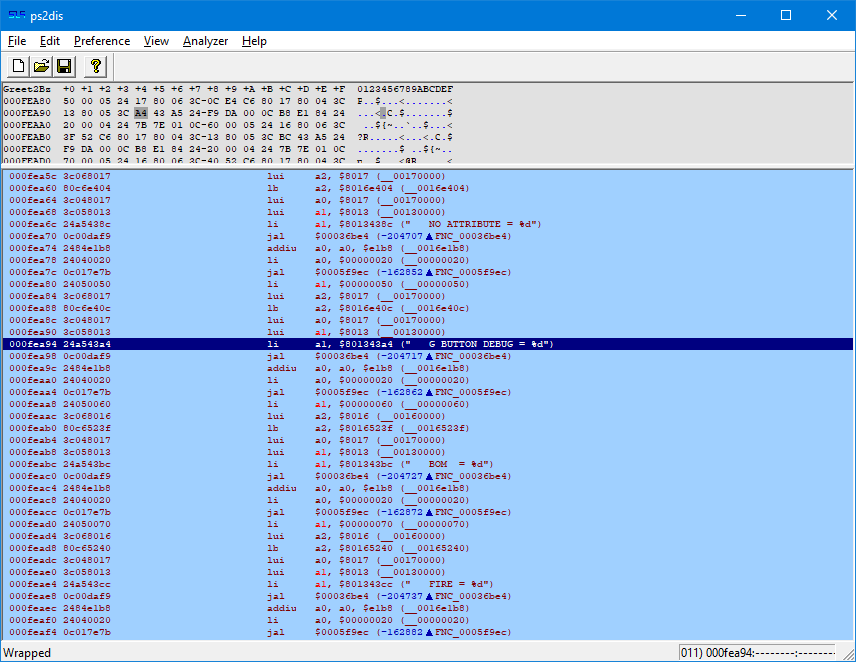Open the View menu
The height and width of the screenshot is (662, 856).
pos(156,41)
